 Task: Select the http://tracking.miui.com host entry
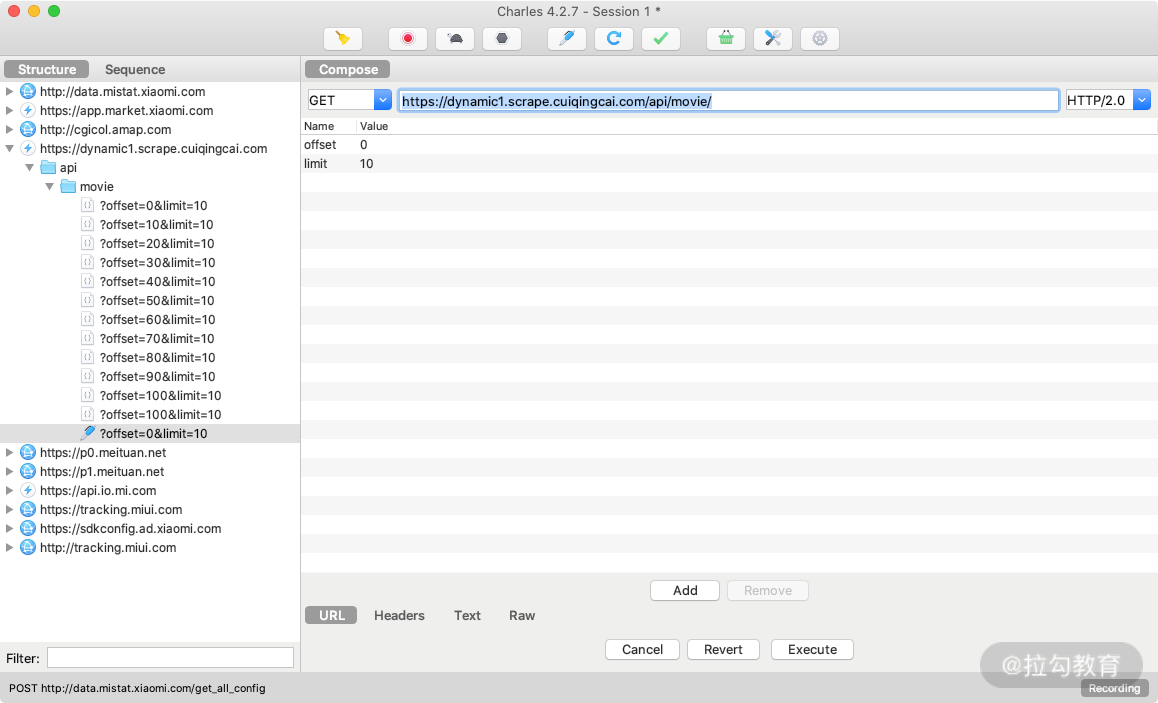[x=108, y=548]
